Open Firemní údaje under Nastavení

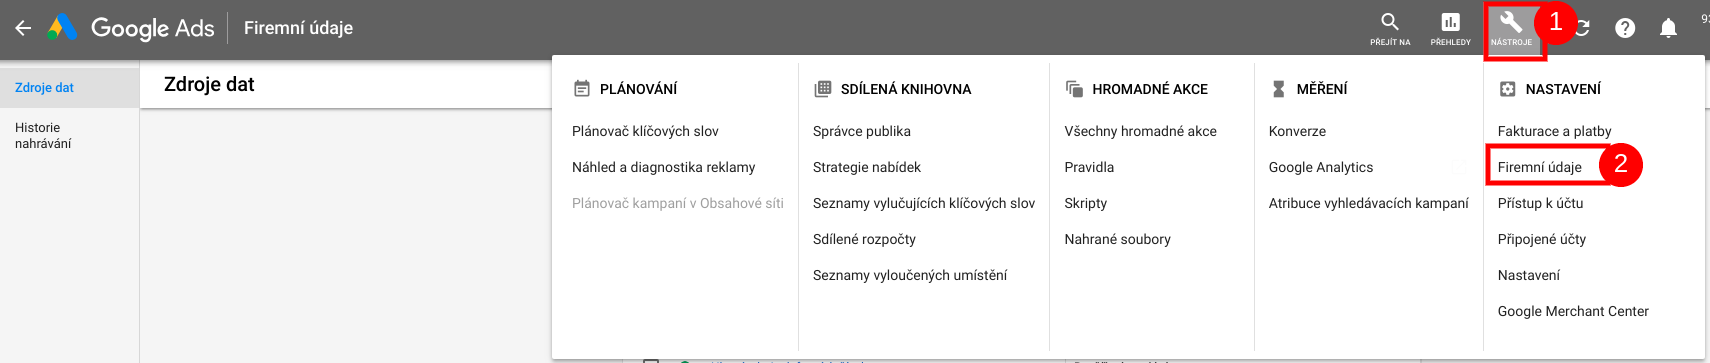[1540, 167]
